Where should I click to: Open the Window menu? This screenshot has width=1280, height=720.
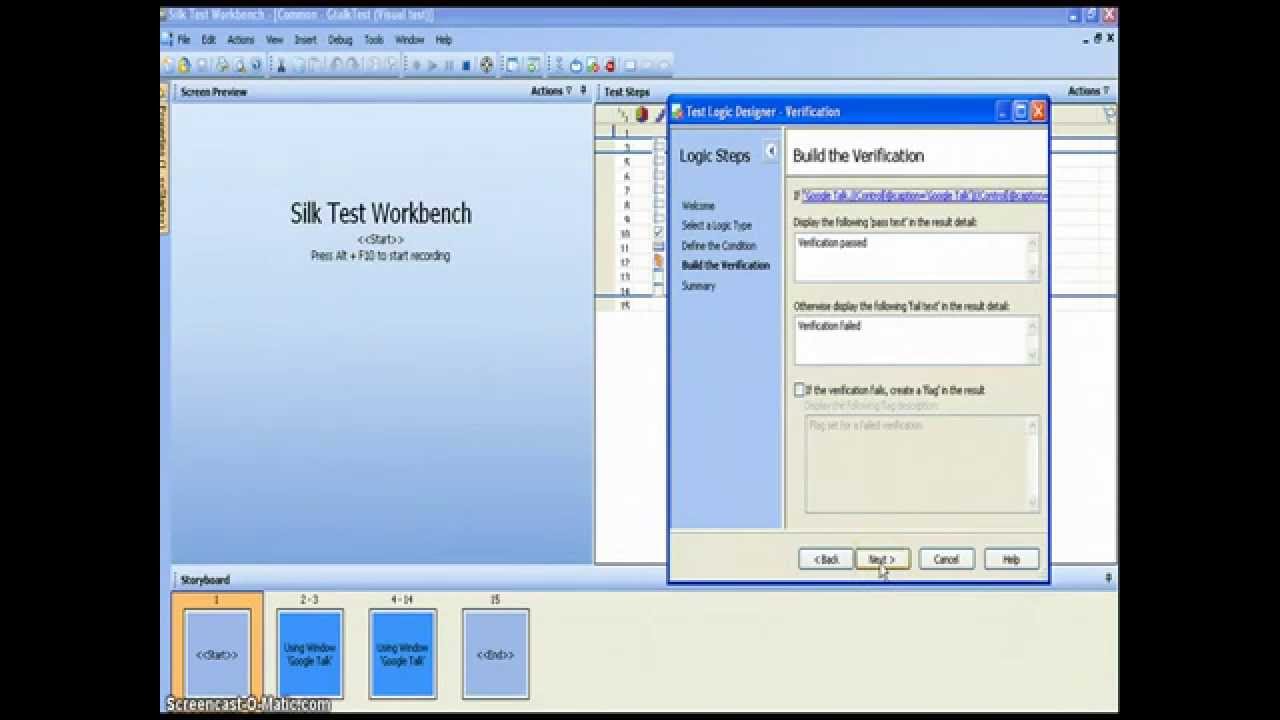tap(410, 40)
